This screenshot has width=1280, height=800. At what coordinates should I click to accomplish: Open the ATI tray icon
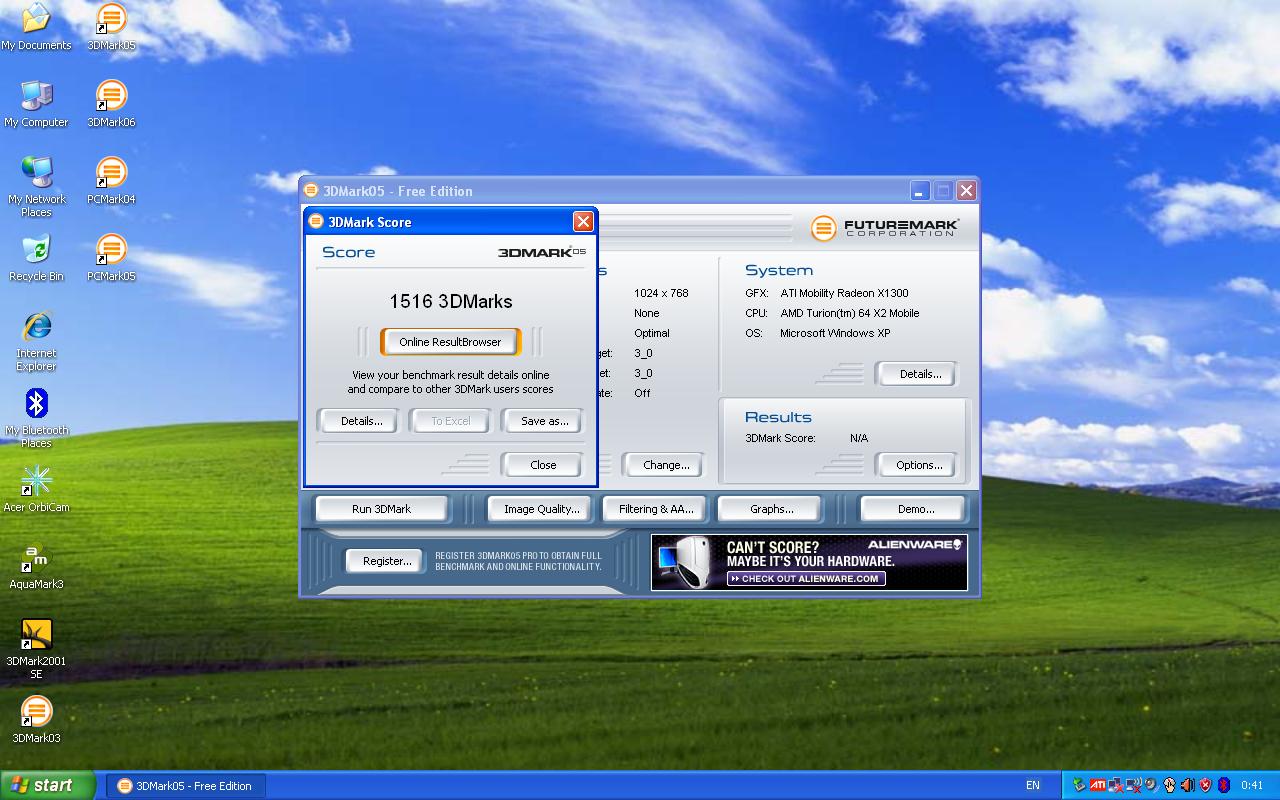click(x=1098, y=785)
